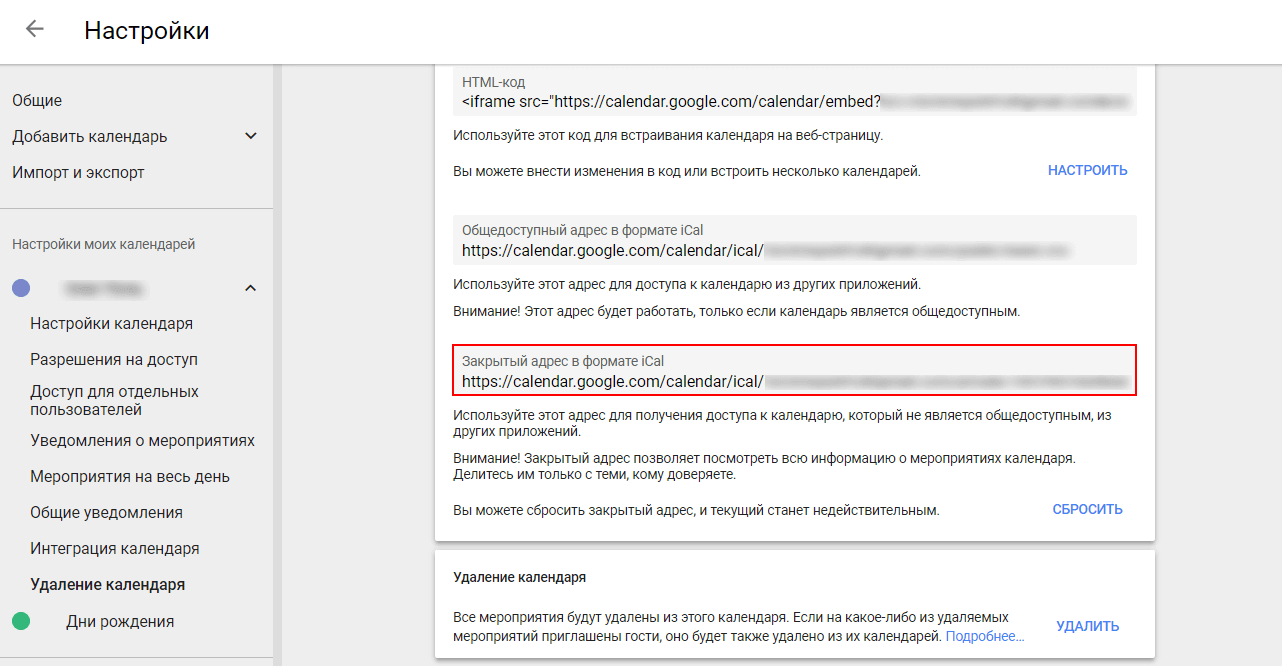
Task: Open the Общие settings section
Action: click(x=37, y=100)
